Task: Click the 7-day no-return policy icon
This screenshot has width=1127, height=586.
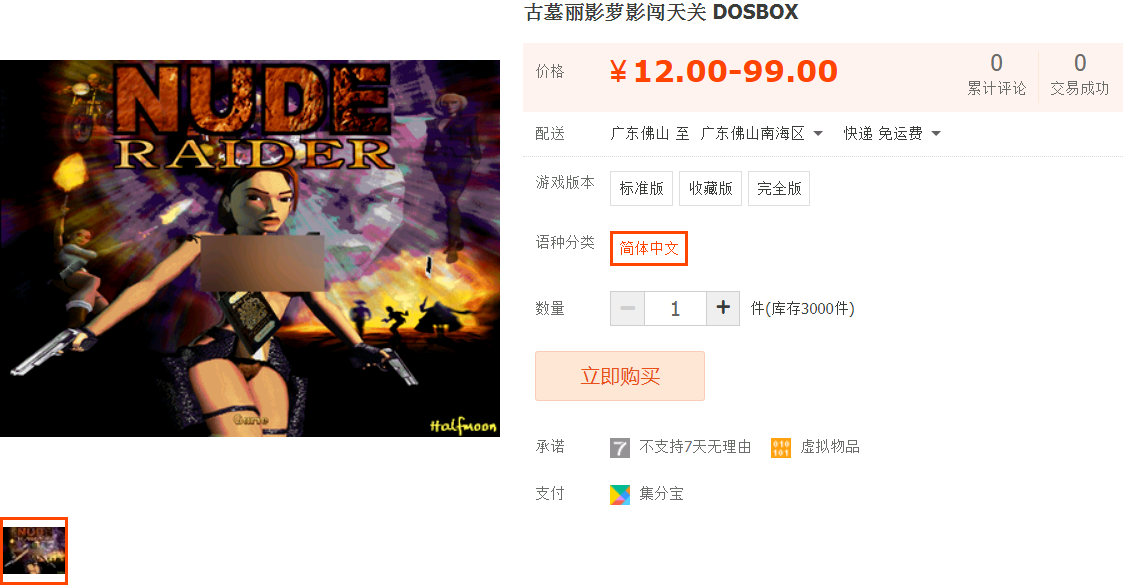Action: pos(620,448)
